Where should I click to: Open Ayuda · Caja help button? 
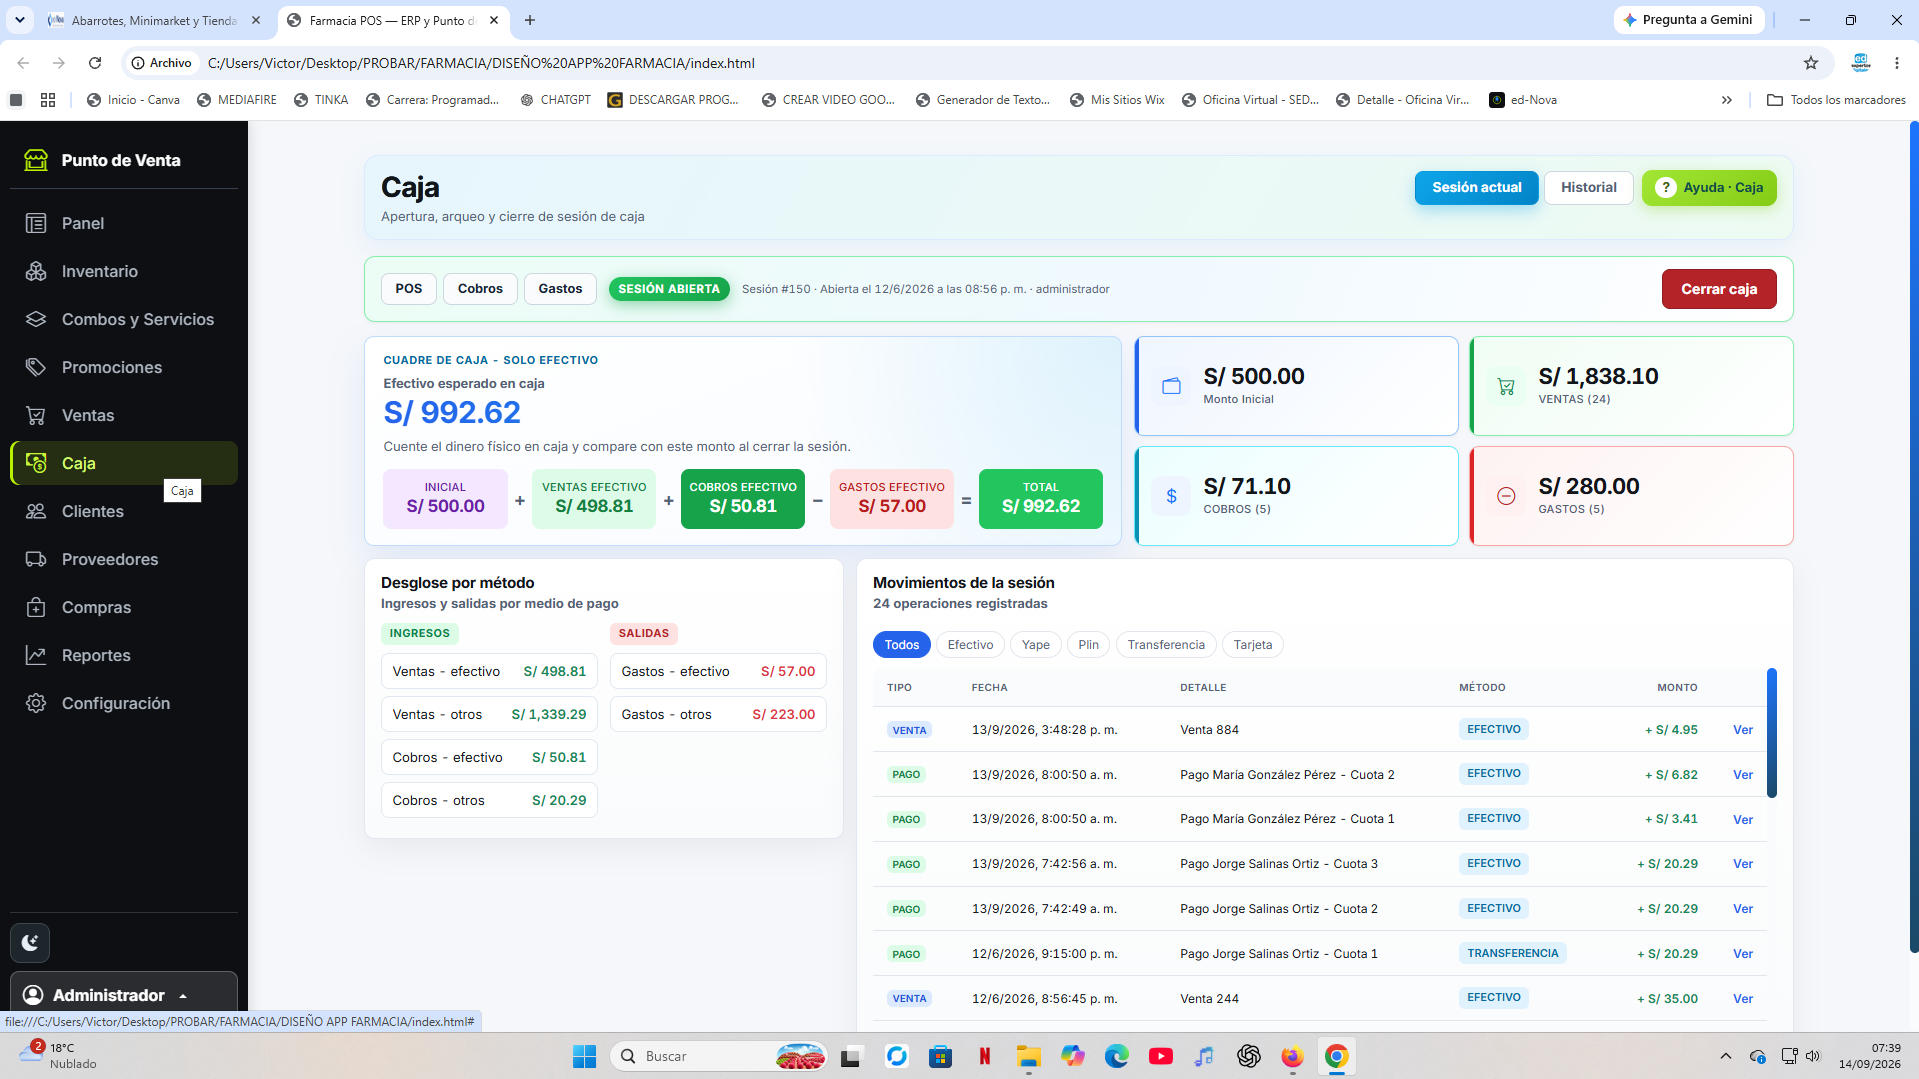[x=1709, y=187]
